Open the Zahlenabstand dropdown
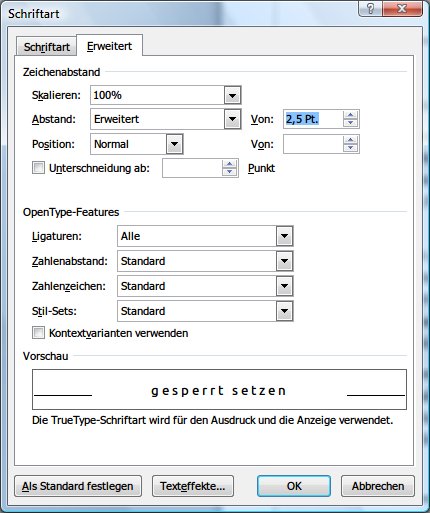Image resolution: width=430 pixels, height=513 pixels. 284,261
